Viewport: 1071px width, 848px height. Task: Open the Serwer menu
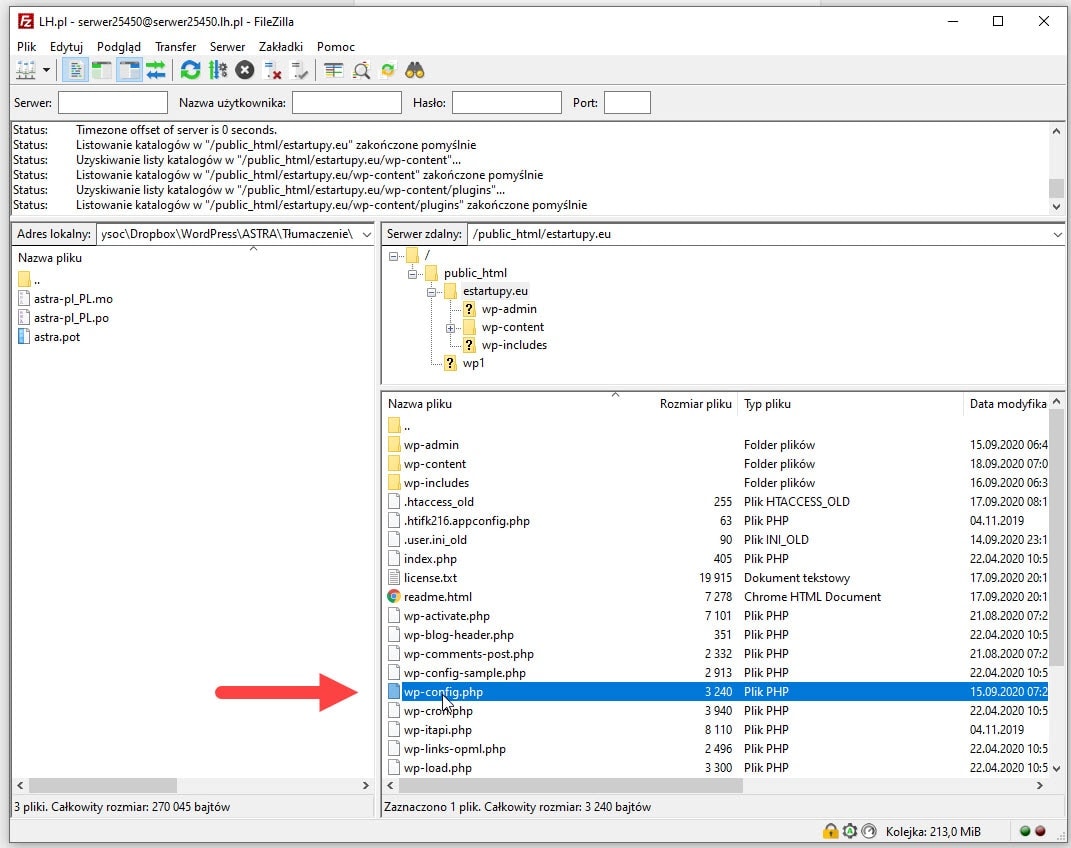(x=227, y=46)
